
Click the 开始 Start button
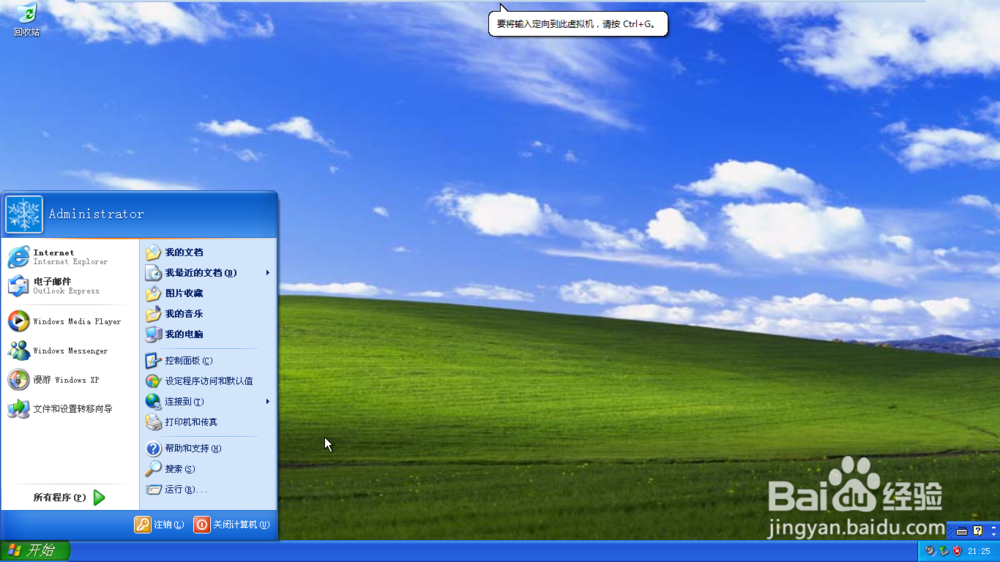point(35,550)
